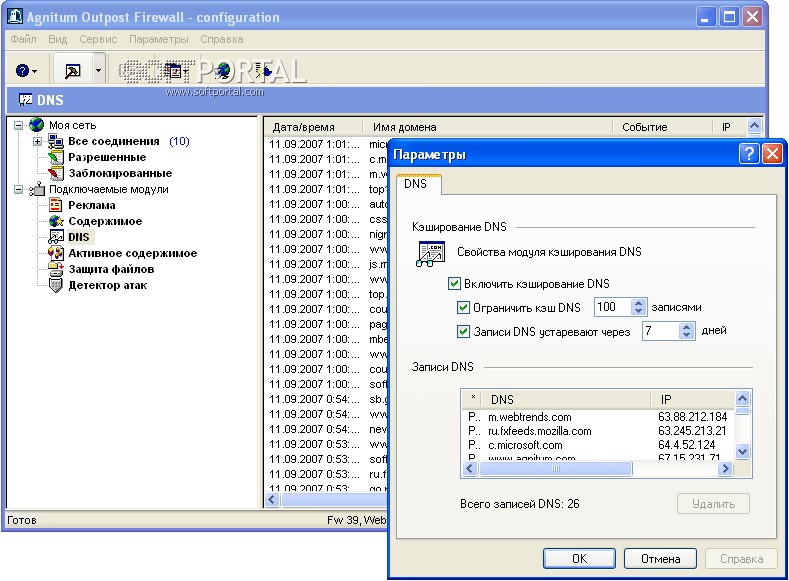Select the DNS module icon in the tree
Screen dimensions: 789x581
[55, 237]
